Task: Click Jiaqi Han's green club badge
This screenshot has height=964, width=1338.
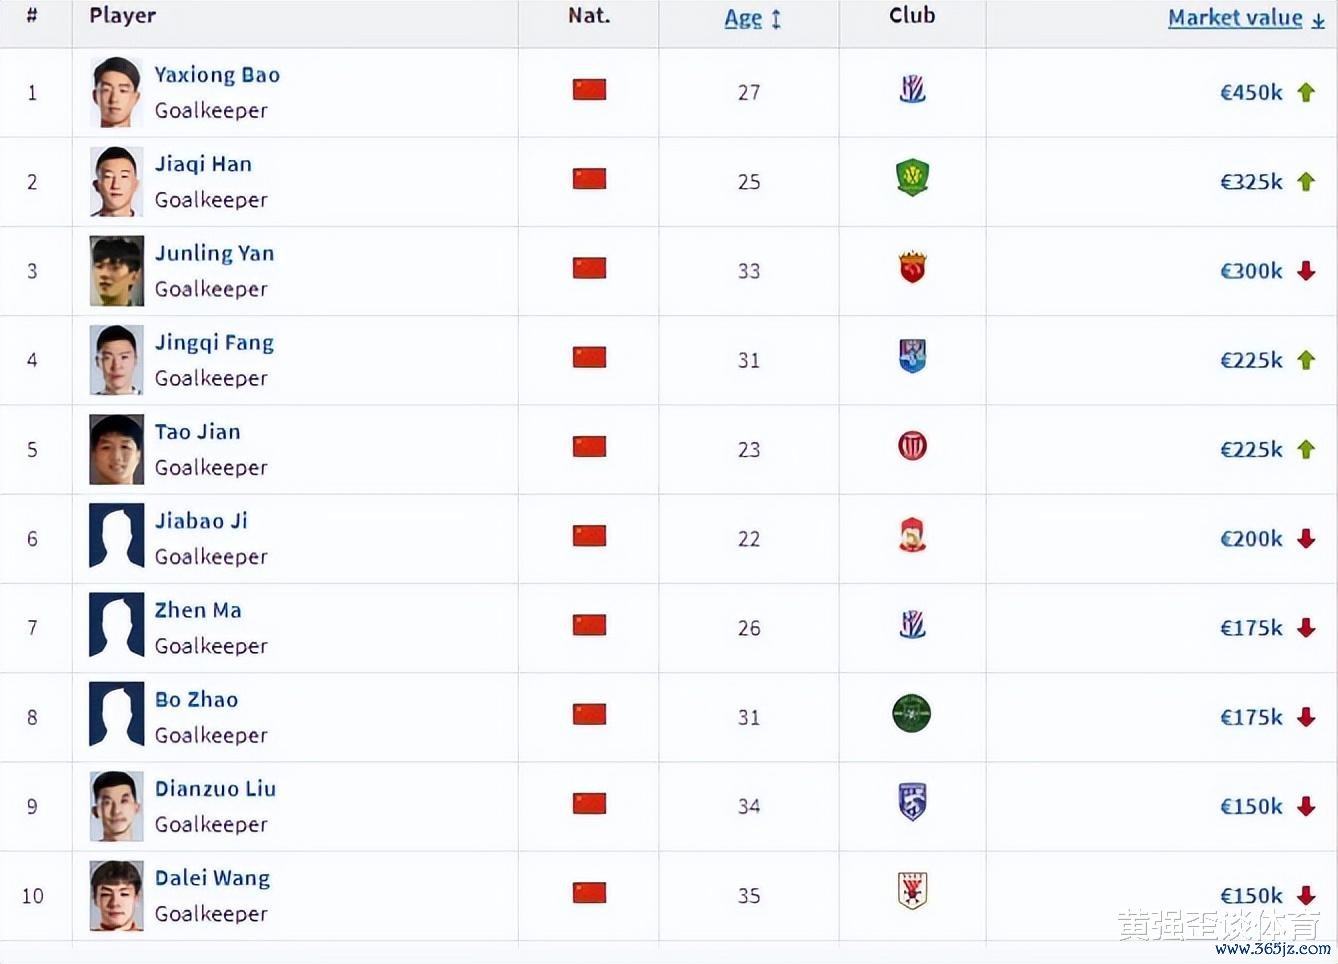Action: coord(912,179)
